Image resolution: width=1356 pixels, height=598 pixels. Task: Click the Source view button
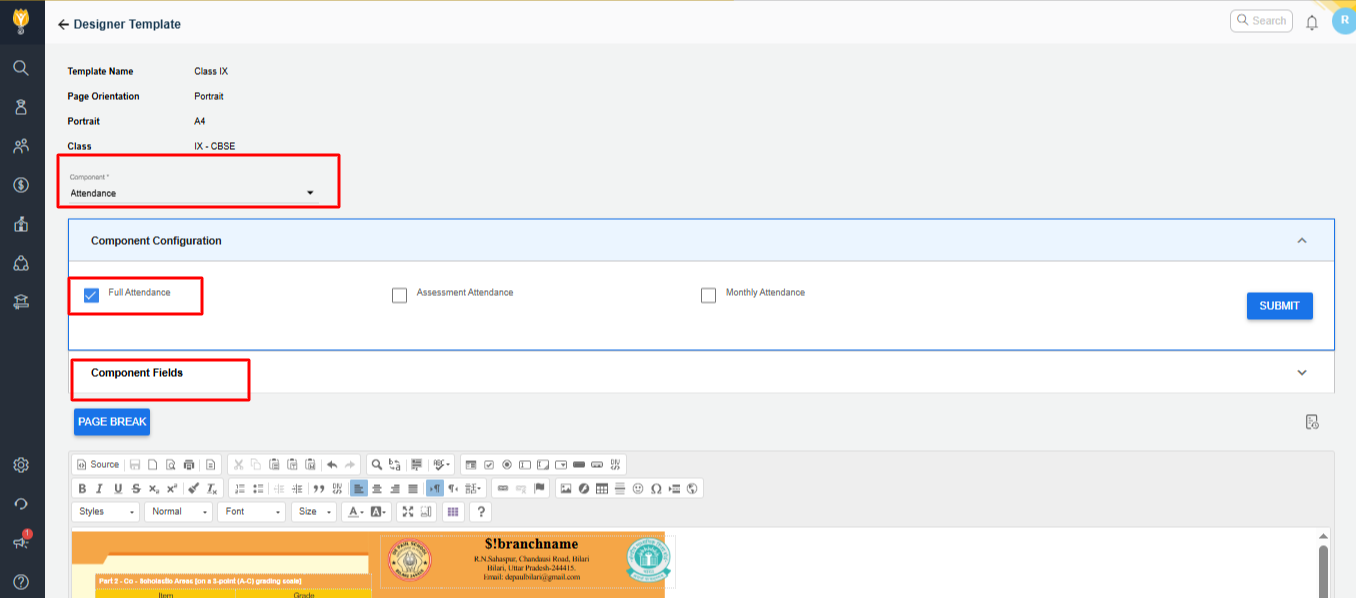pos(97,465)
